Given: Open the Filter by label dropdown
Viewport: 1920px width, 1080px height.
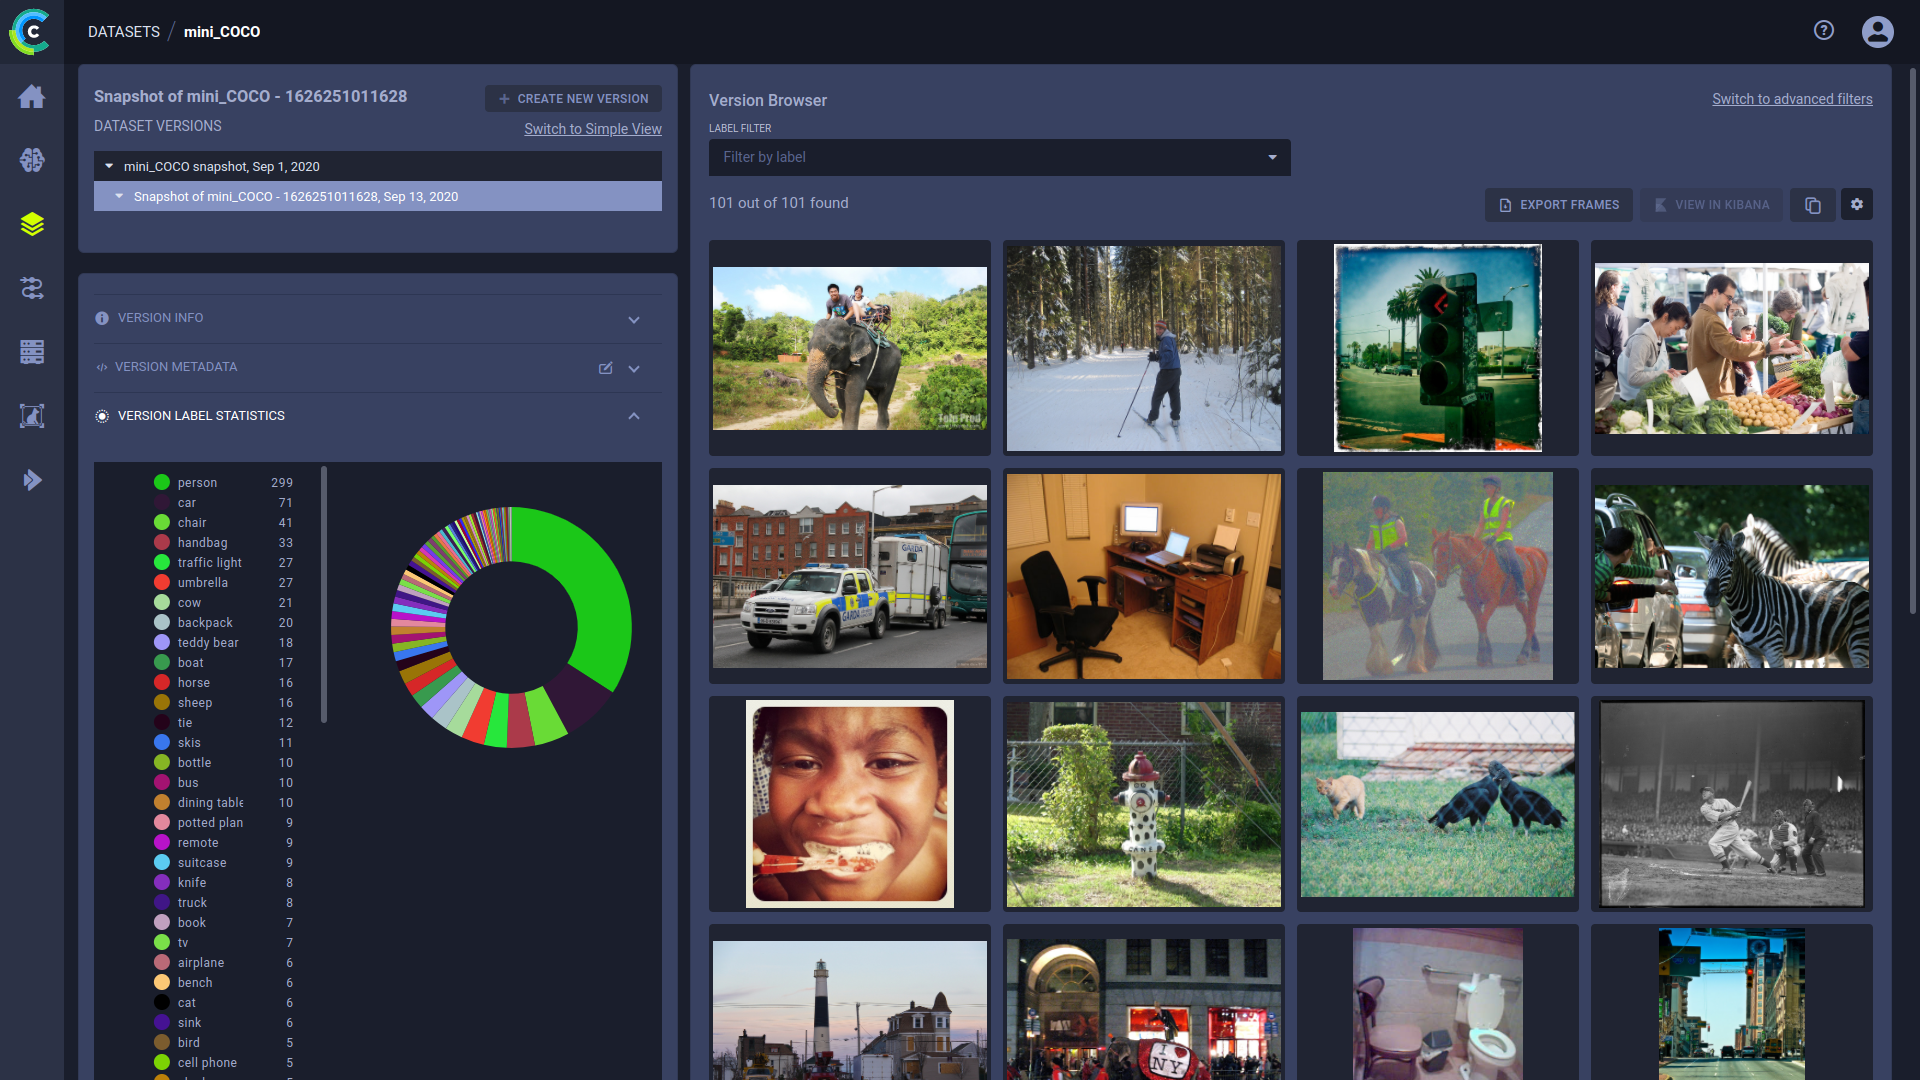Looking at the screenshot, I should coord(1000,157).
